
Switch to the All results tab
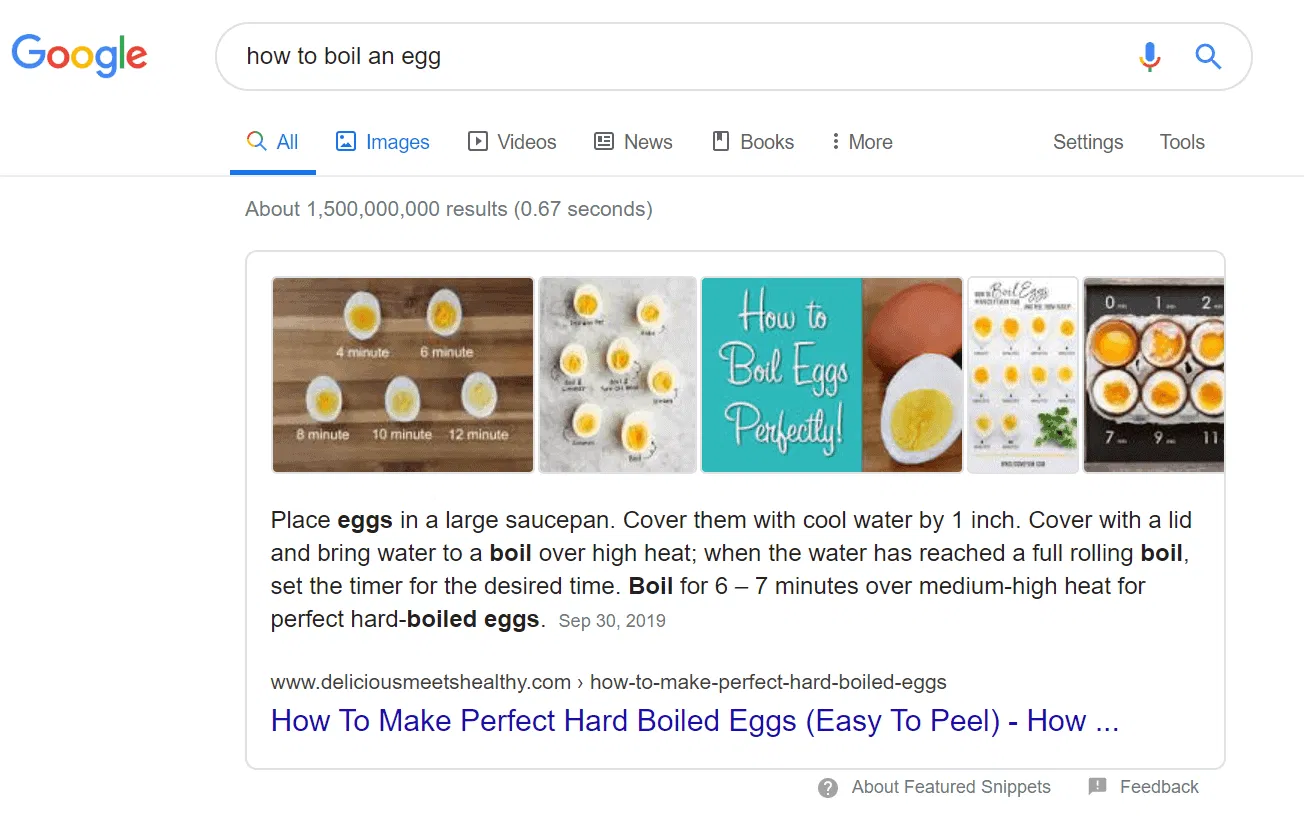[x=273, y=142]
